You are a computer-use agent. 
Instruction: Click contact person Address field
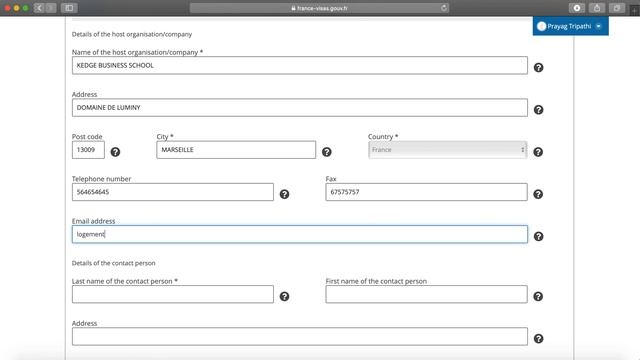pos(300,336)
